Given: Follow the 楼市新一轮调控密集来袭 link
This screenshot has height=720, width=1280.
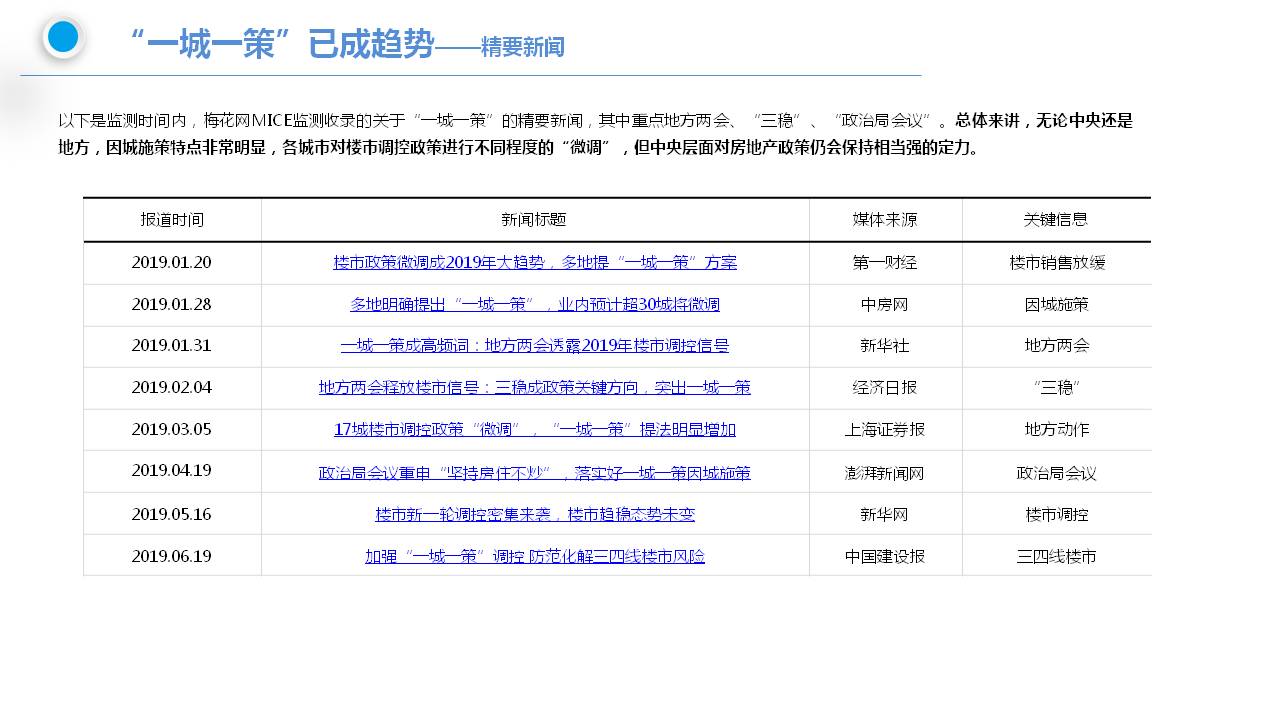Looking at the screenshot, I should tap(535, 515).
